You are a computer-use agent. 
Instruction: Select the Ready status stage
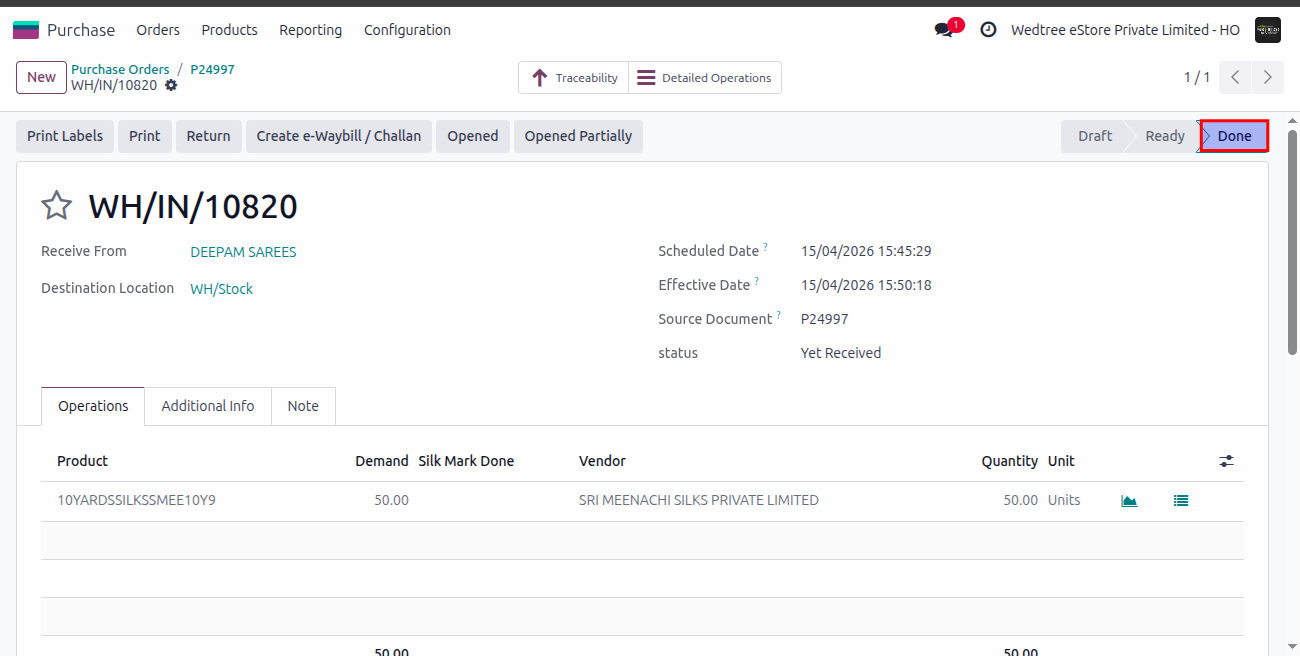[x=1164, y=136]
